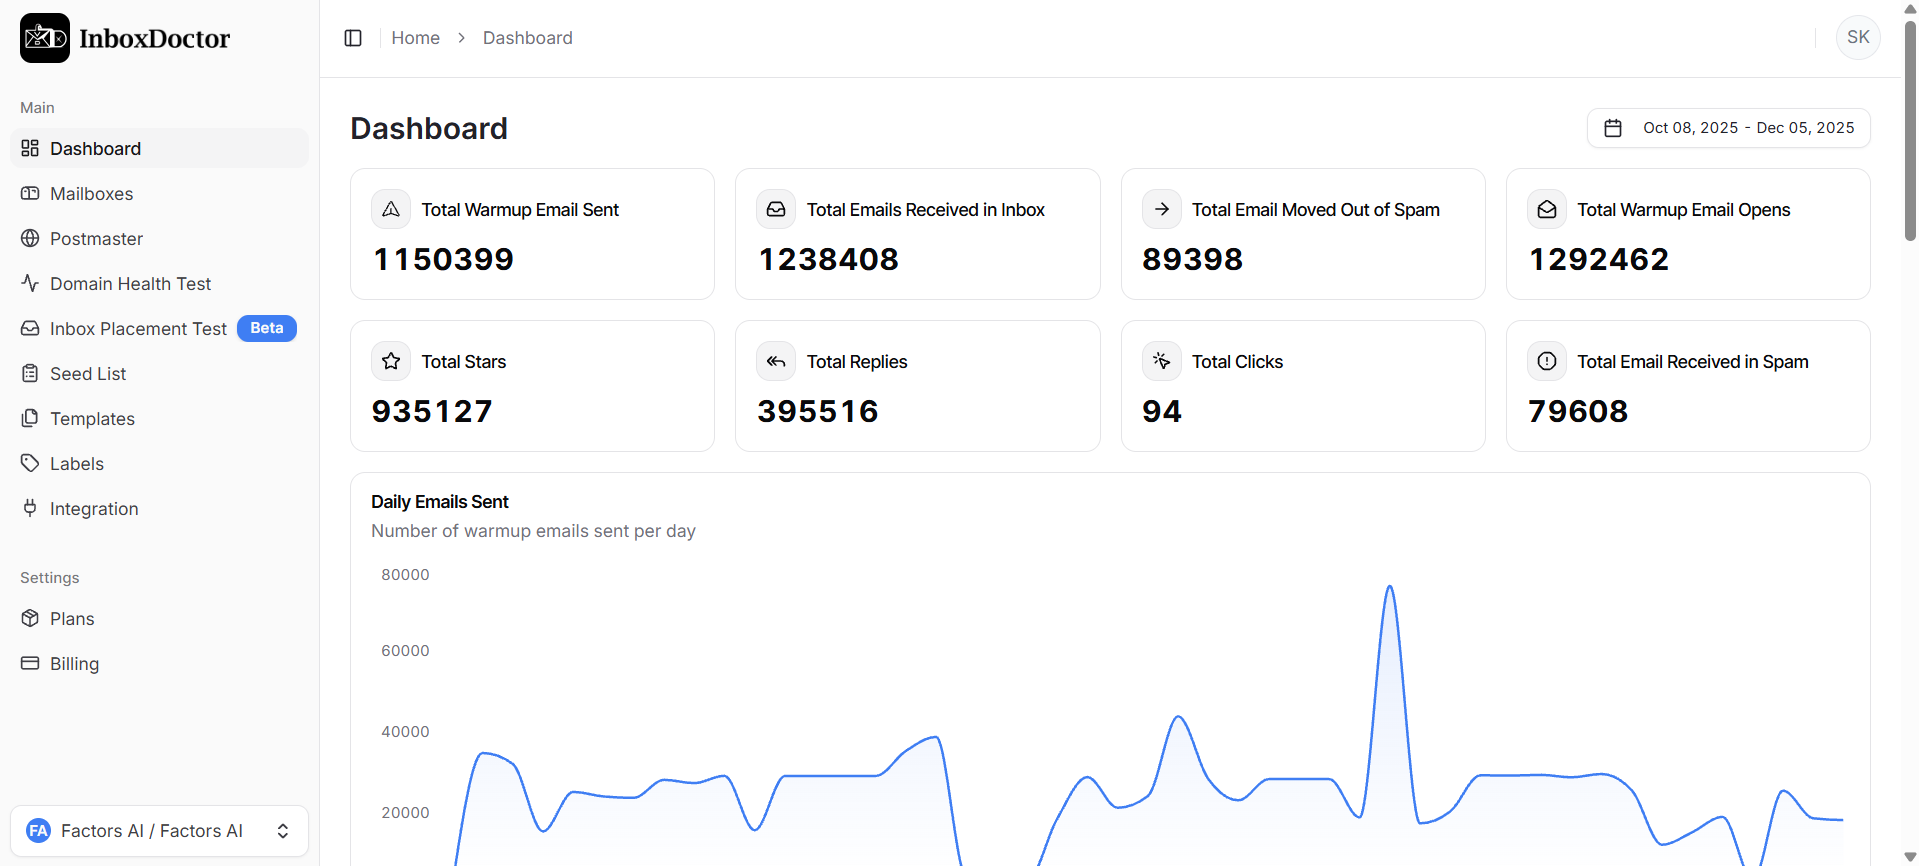Open Mailboxes in the sidebar
Screen dimensions: 1919x866
pyautogui.click(x=91, y=194)
